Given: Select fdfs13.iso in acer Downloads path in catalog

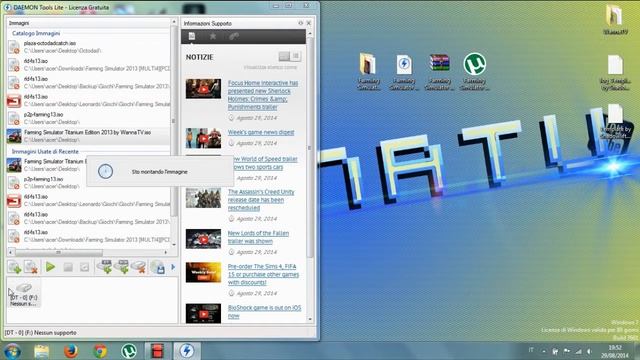Looking at the screenshot, I should [88, 65].
